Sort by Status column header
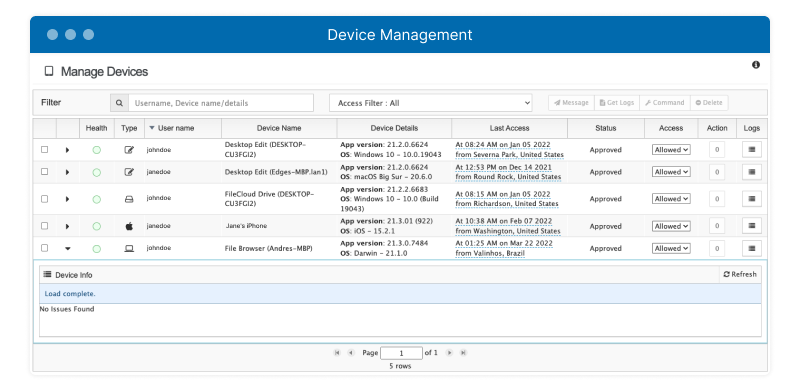This screenshot has width=800, height=392. click(606, 128)
